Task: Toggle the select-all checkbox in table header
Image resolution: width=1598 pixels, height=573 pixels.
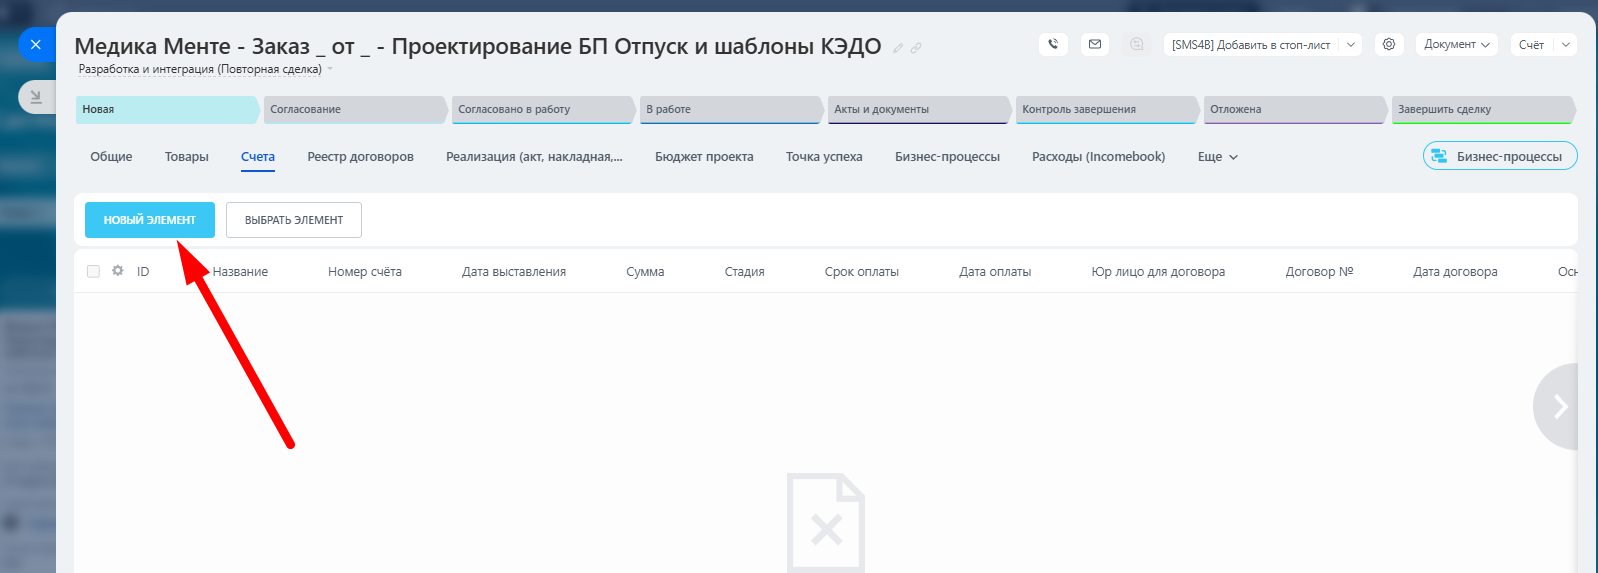Action: [94, 271]
